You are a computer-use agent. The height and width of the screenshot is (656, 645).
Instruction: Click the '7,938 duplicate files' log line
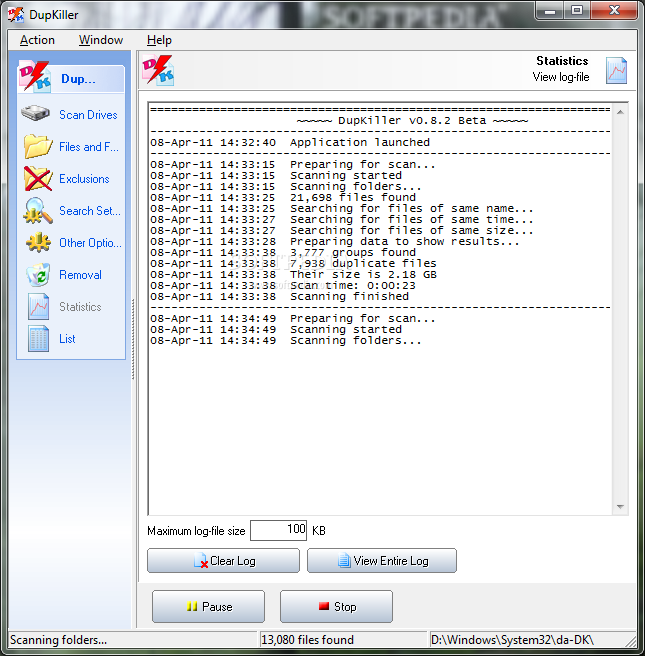click(363, 263)
